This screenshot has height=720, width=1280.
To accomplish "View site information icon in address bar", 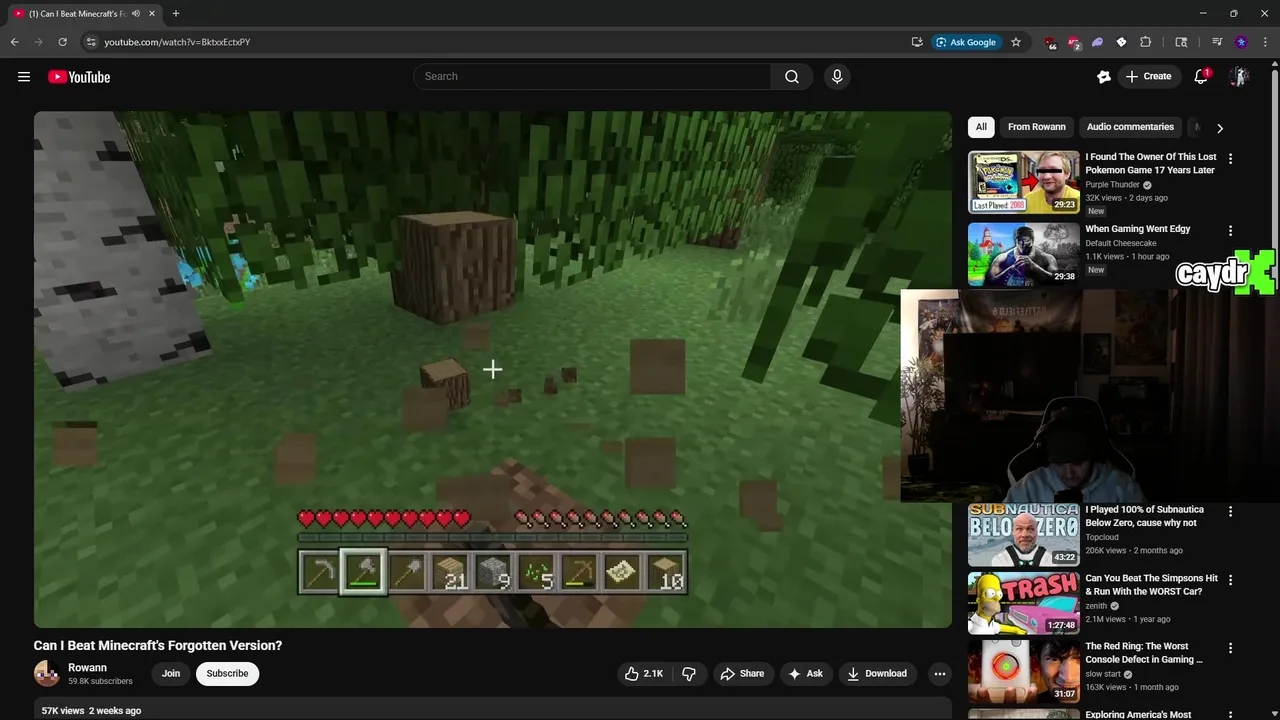I will click(90, 42).
